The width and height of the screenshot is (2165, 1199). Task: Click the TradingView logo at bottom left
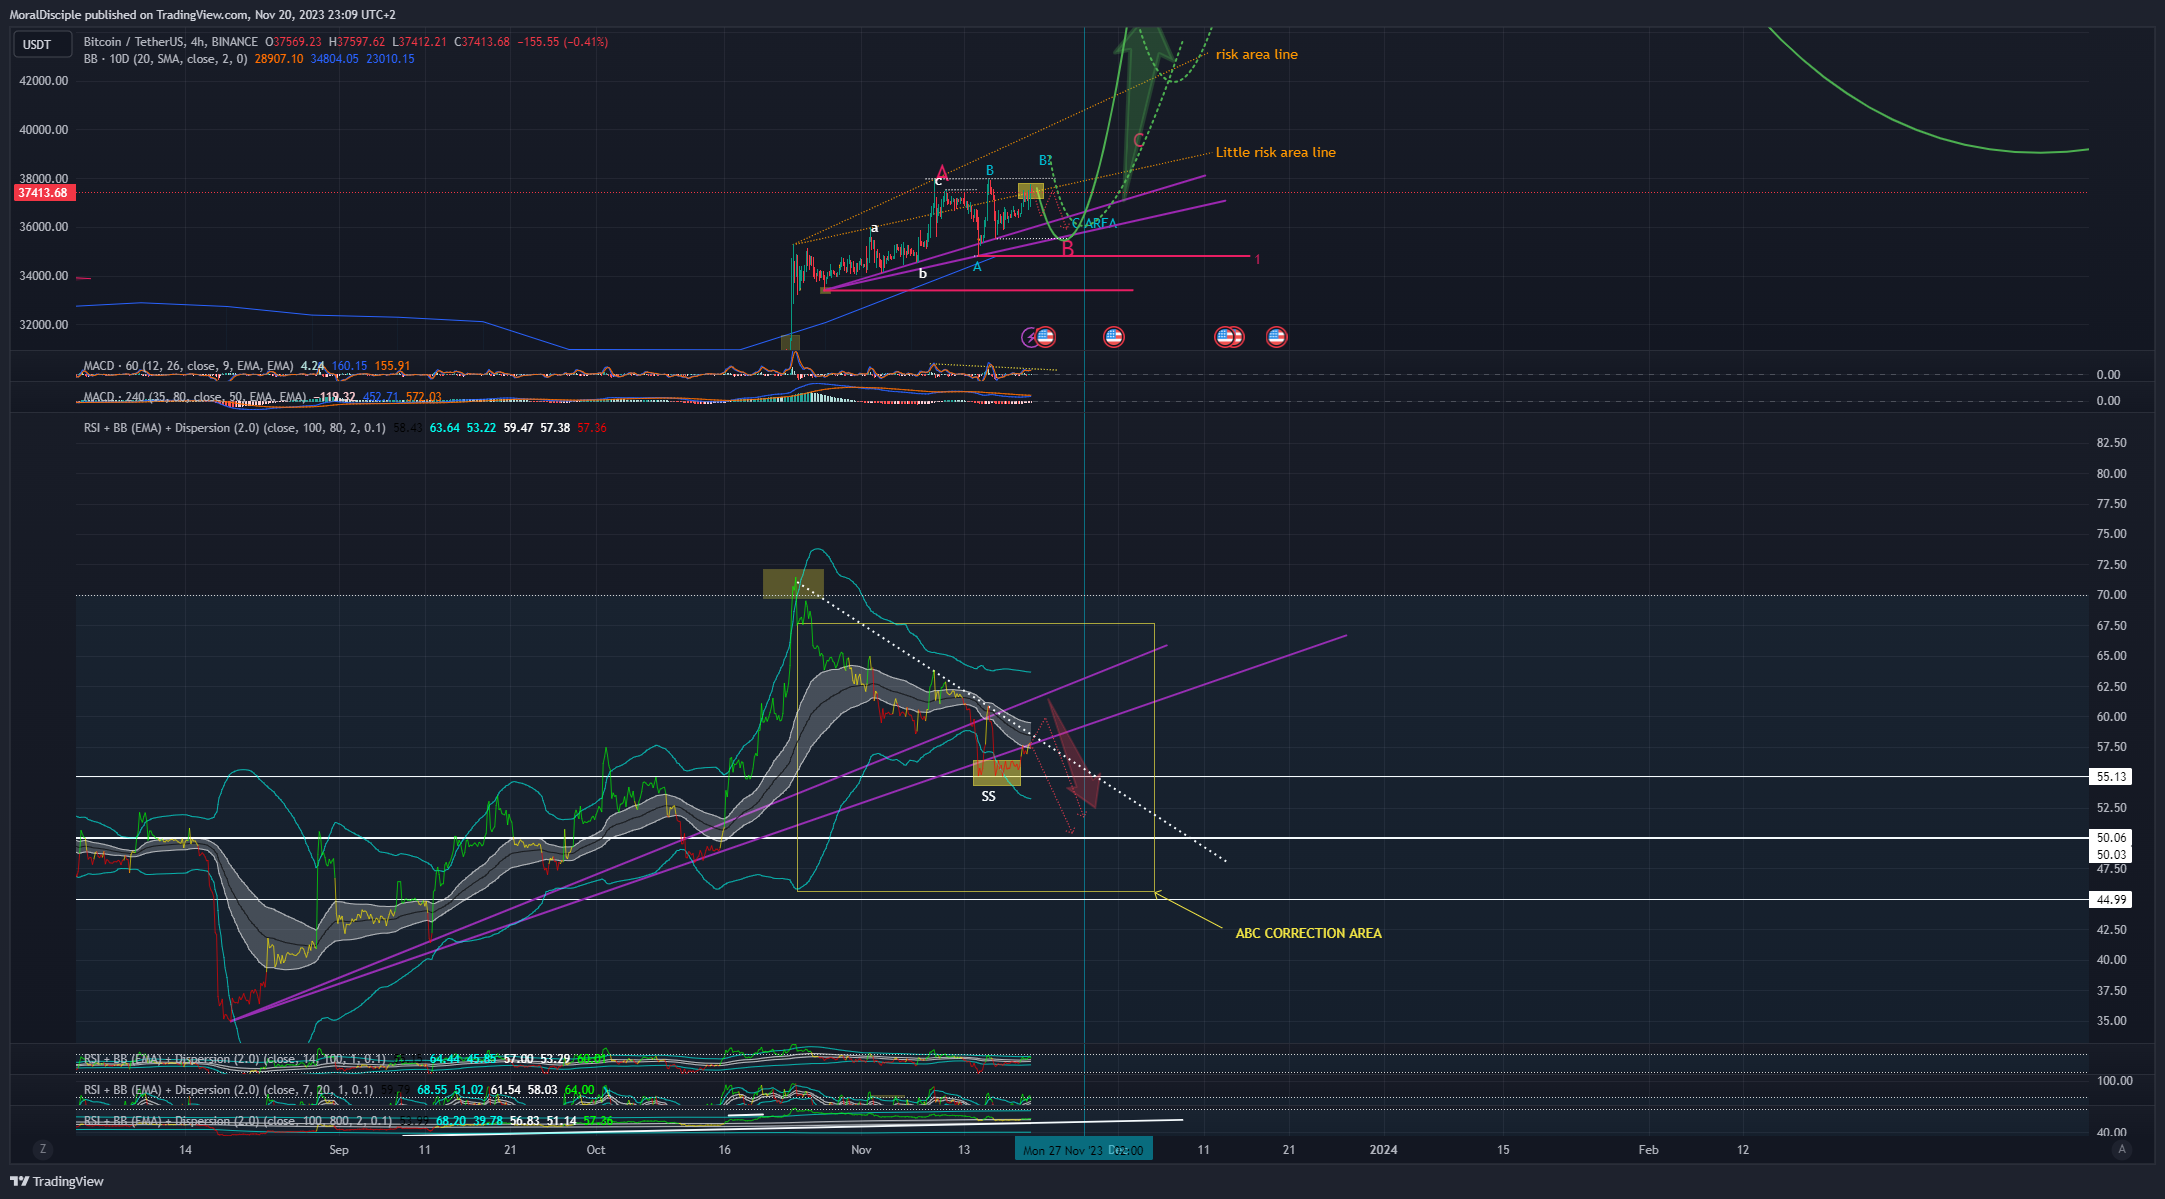[57, 1181]
